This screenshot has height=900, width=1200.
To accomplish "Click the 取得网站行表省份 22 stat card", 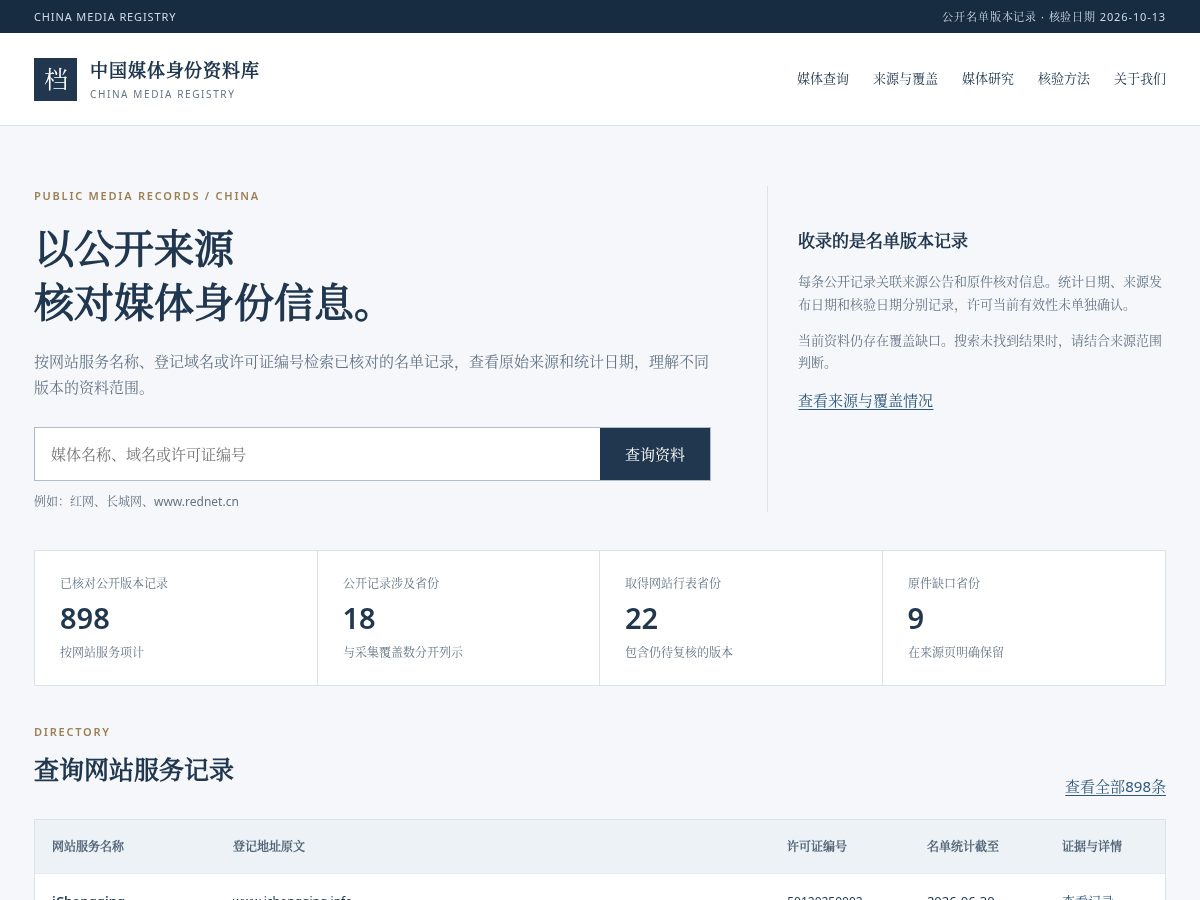I will pos(741,618).
